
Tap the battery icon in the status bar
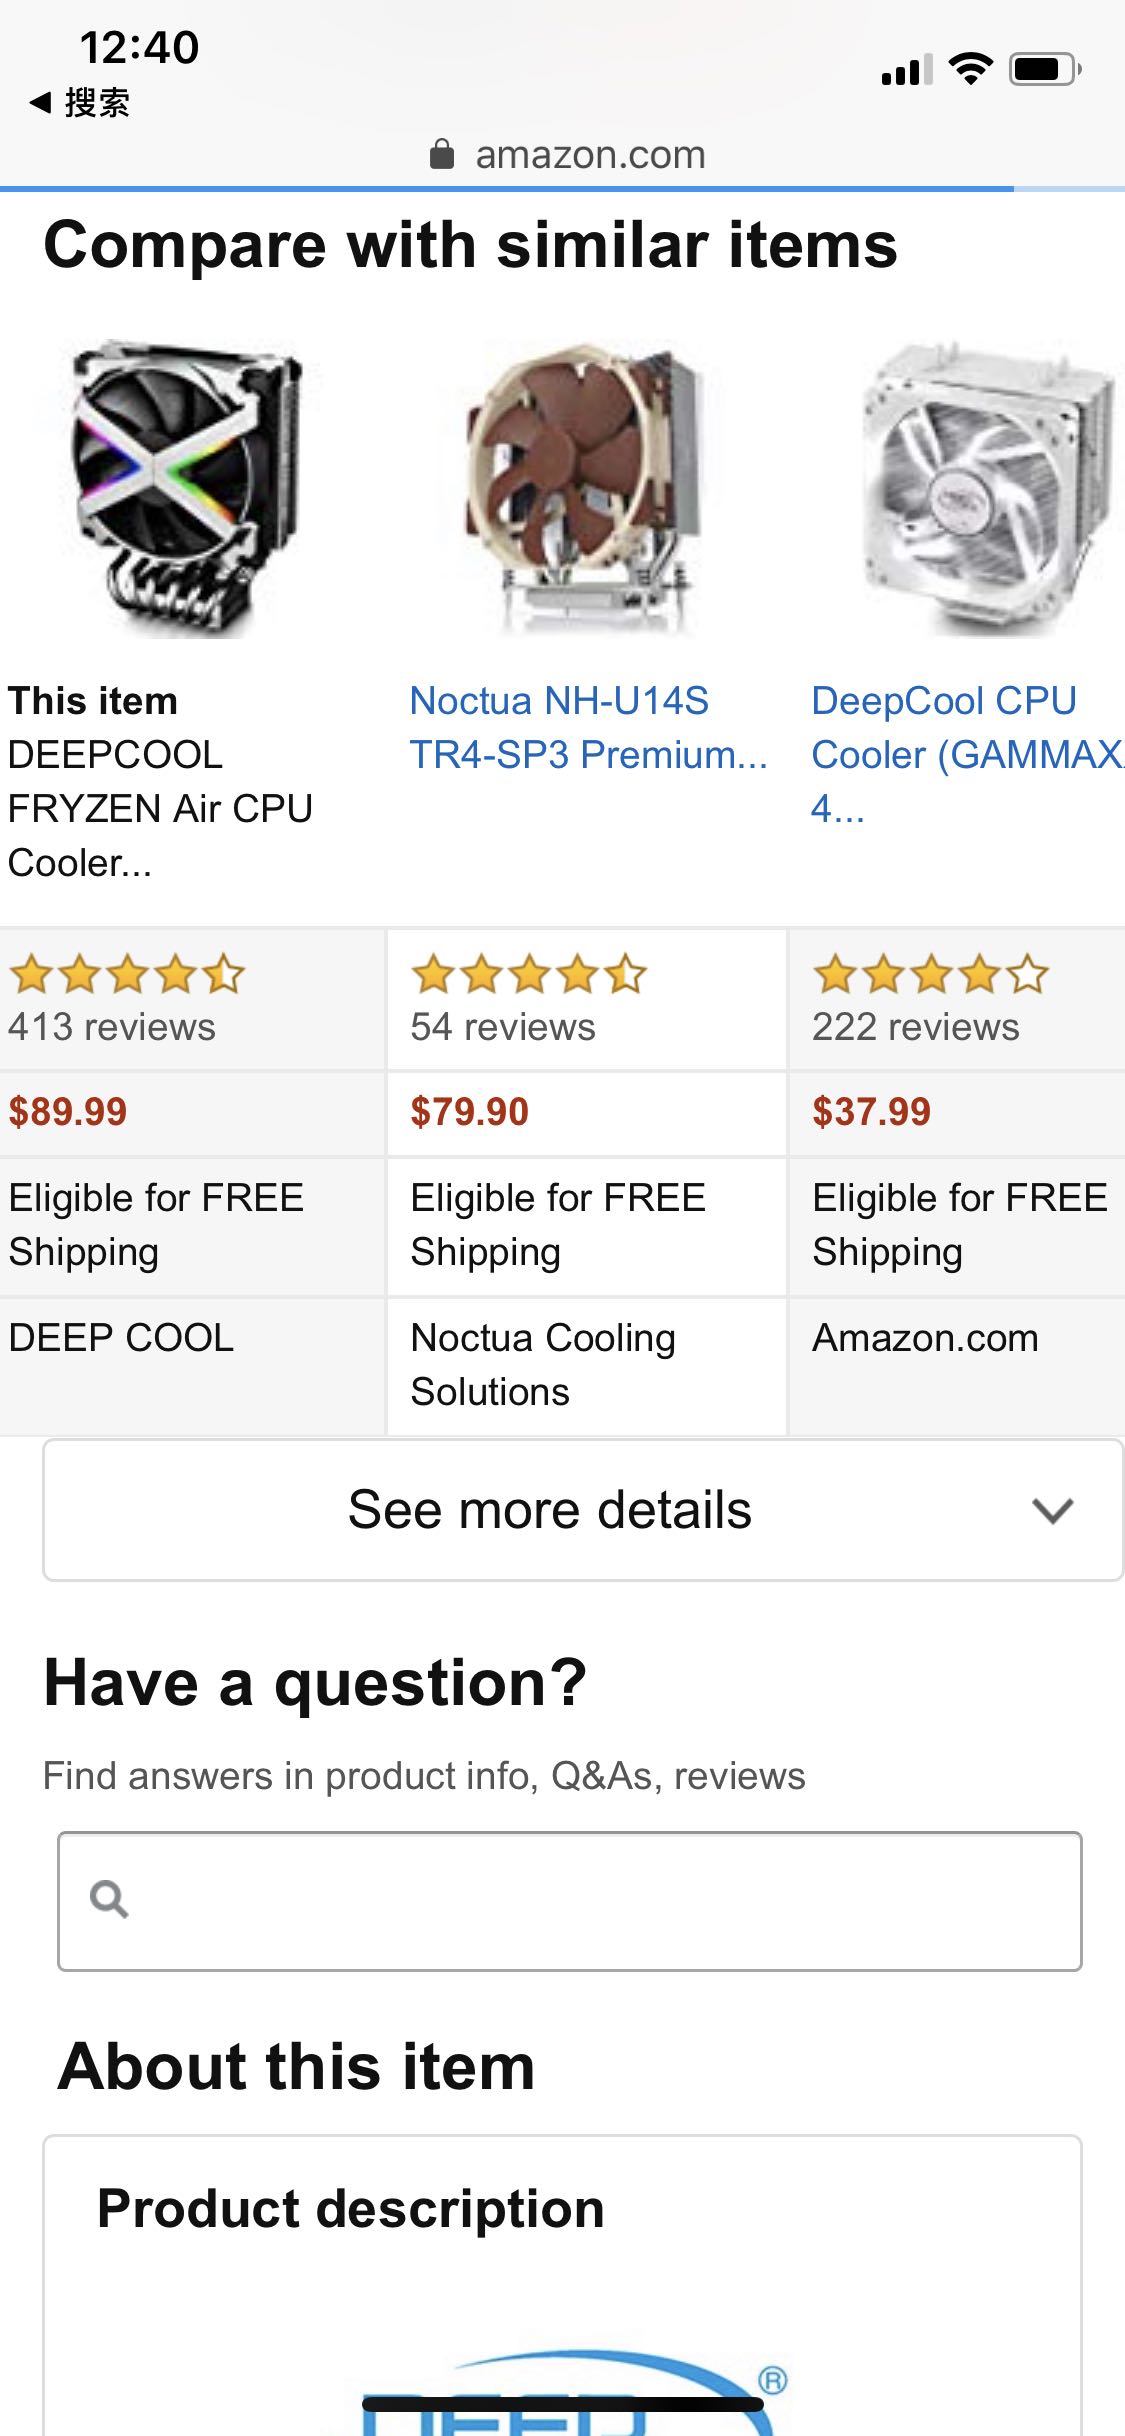(x=1043, y=69)
